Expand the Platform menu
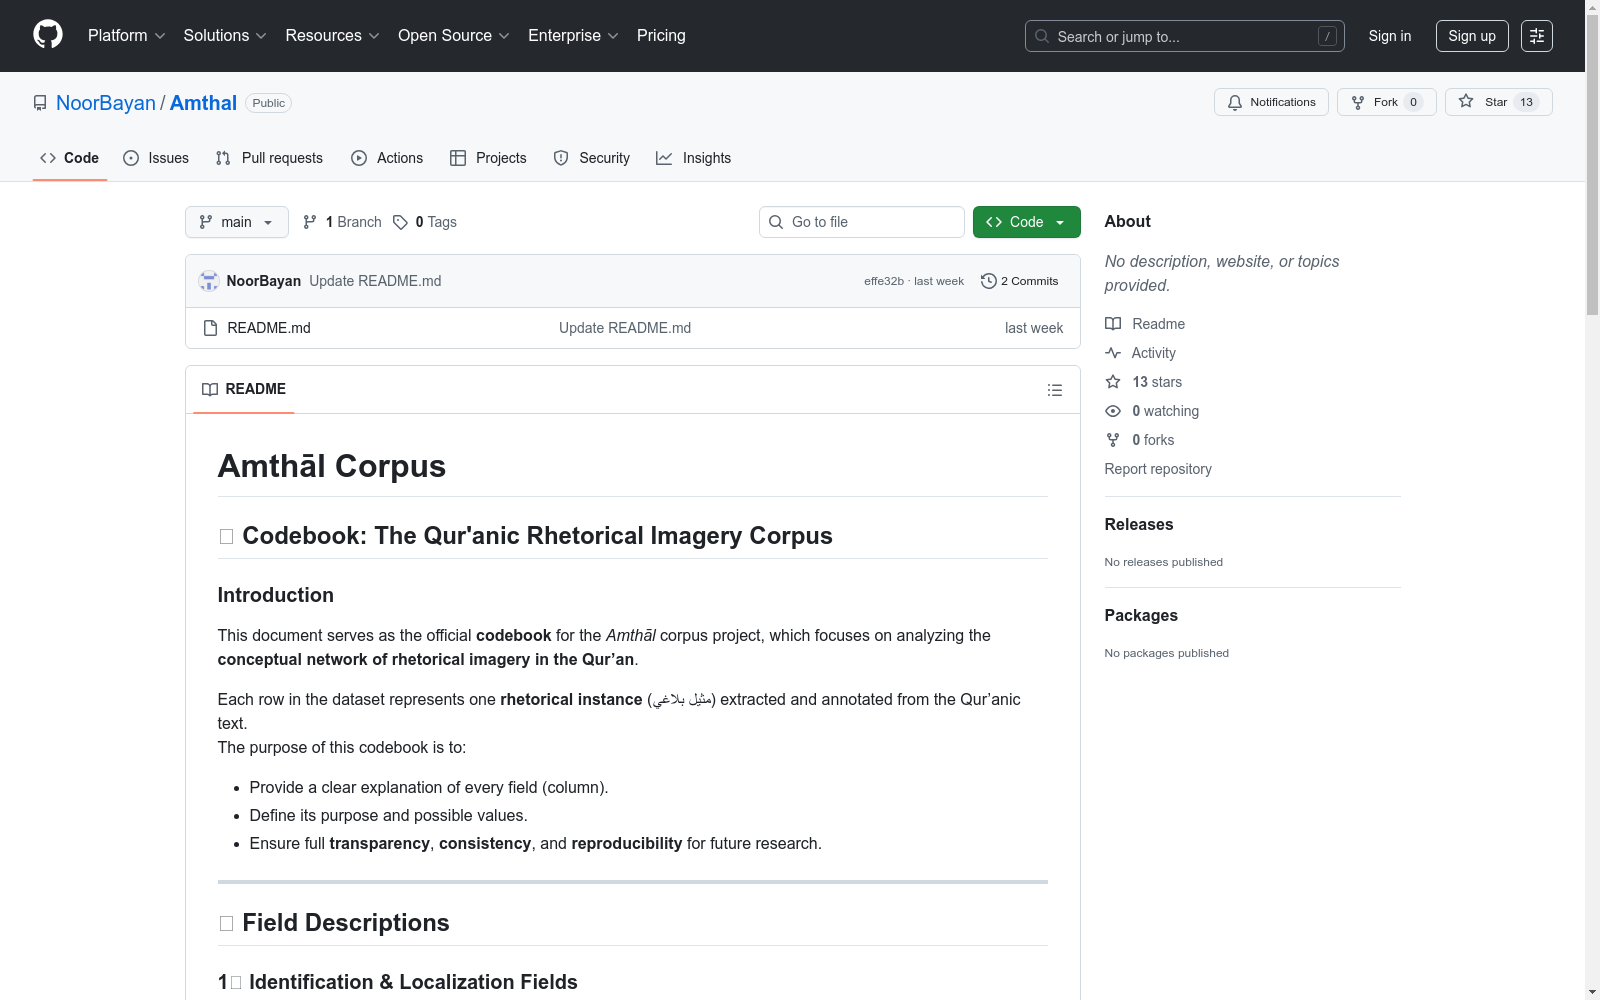Image resolution: width=1600 pixels, height=1000 pixels. pos(127,36)
